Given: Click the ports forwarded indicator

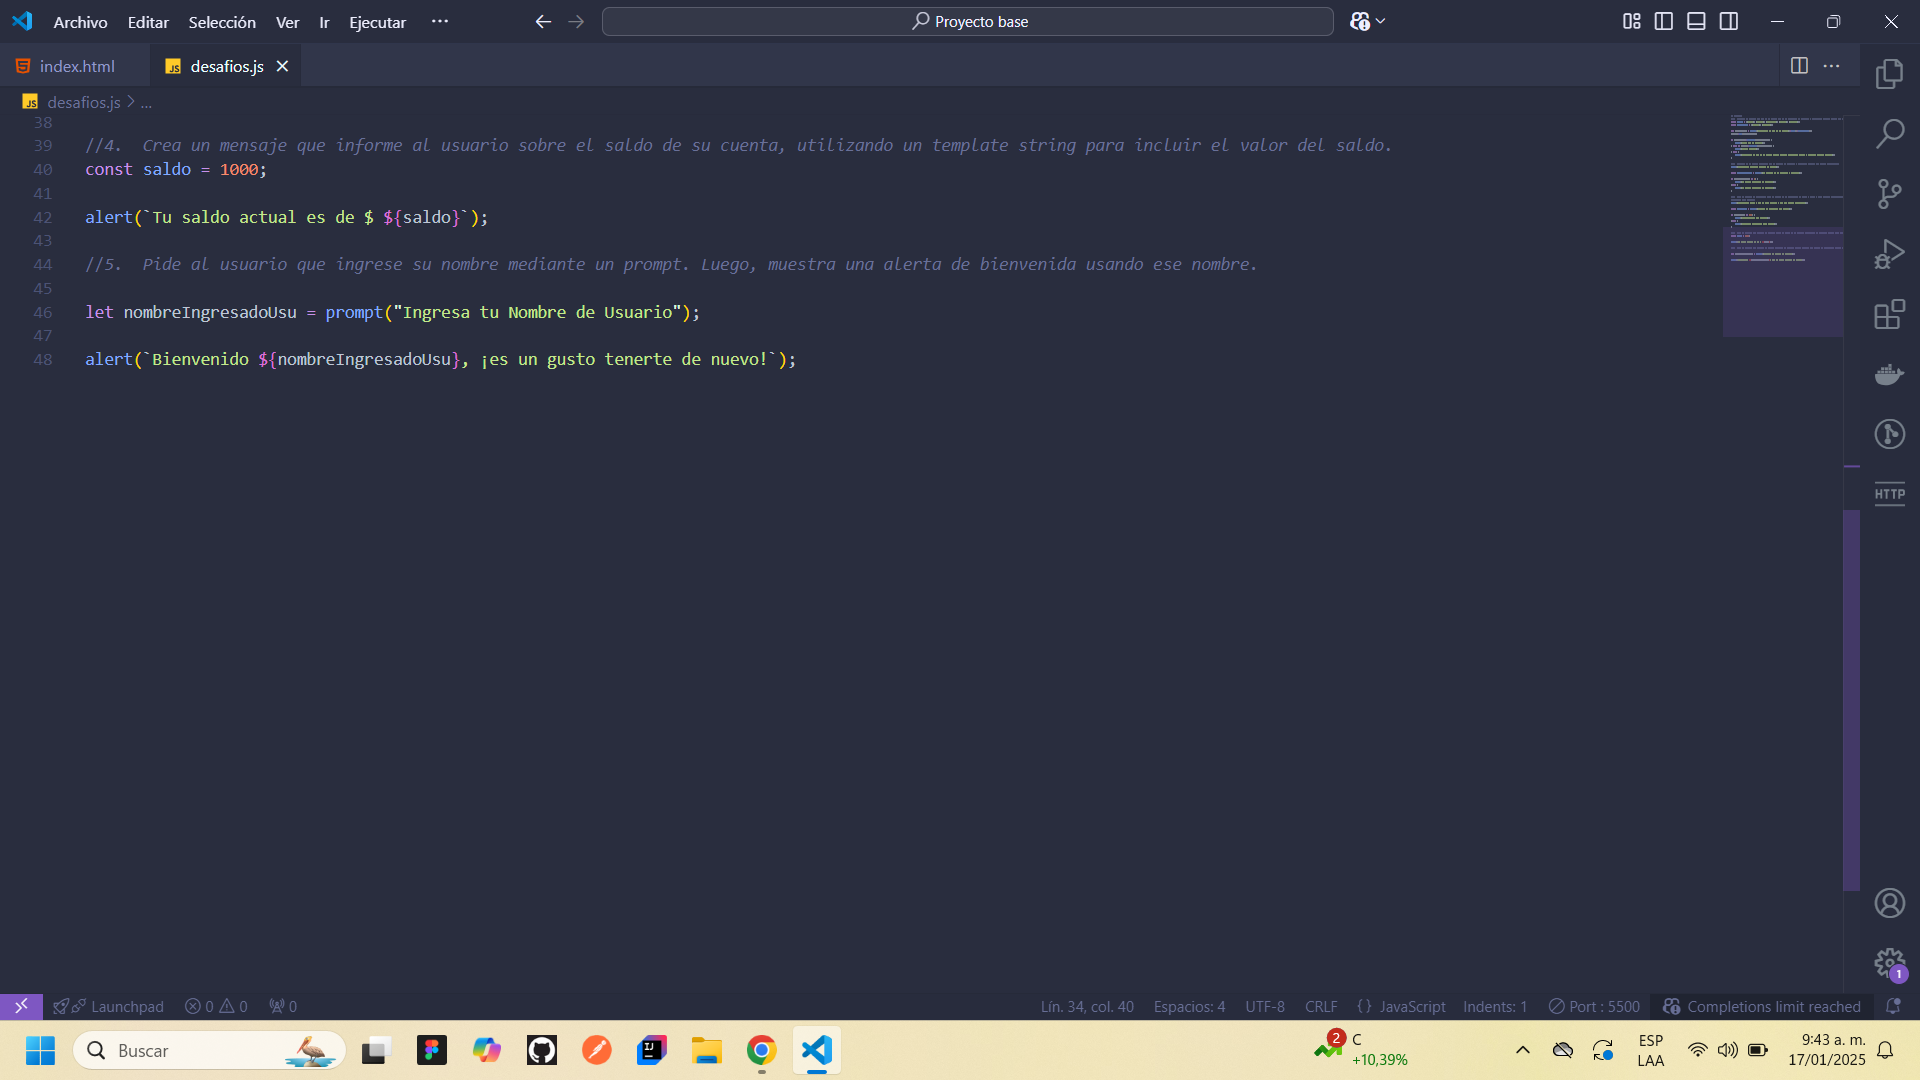Looking at the screenshot, I should click(283, 1006).
